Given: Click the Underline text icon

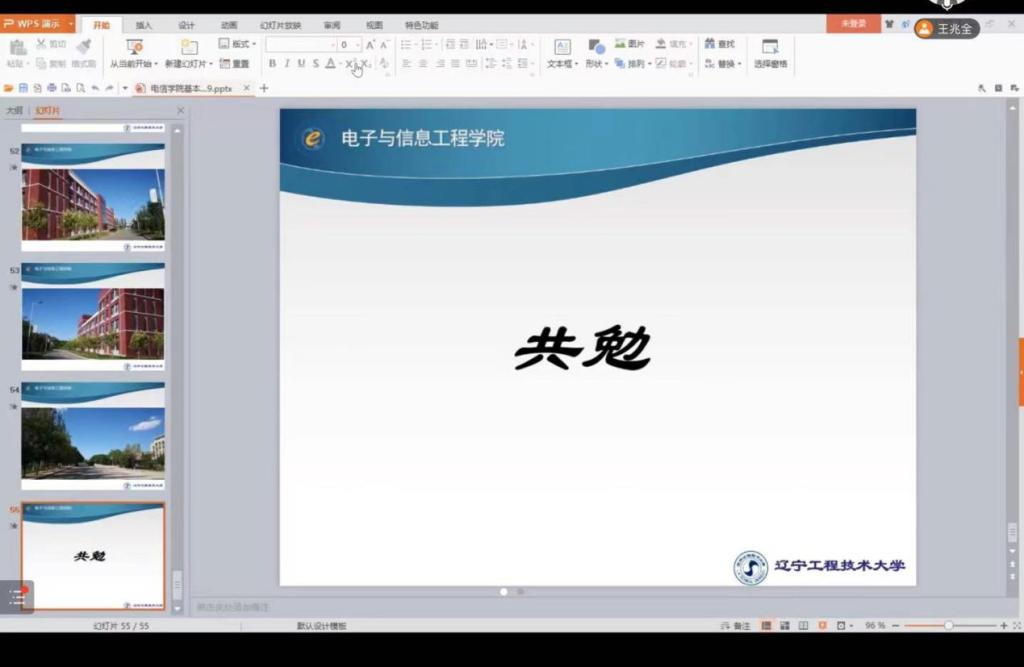Looking at the screenshot, I should (x=301, y=64).
